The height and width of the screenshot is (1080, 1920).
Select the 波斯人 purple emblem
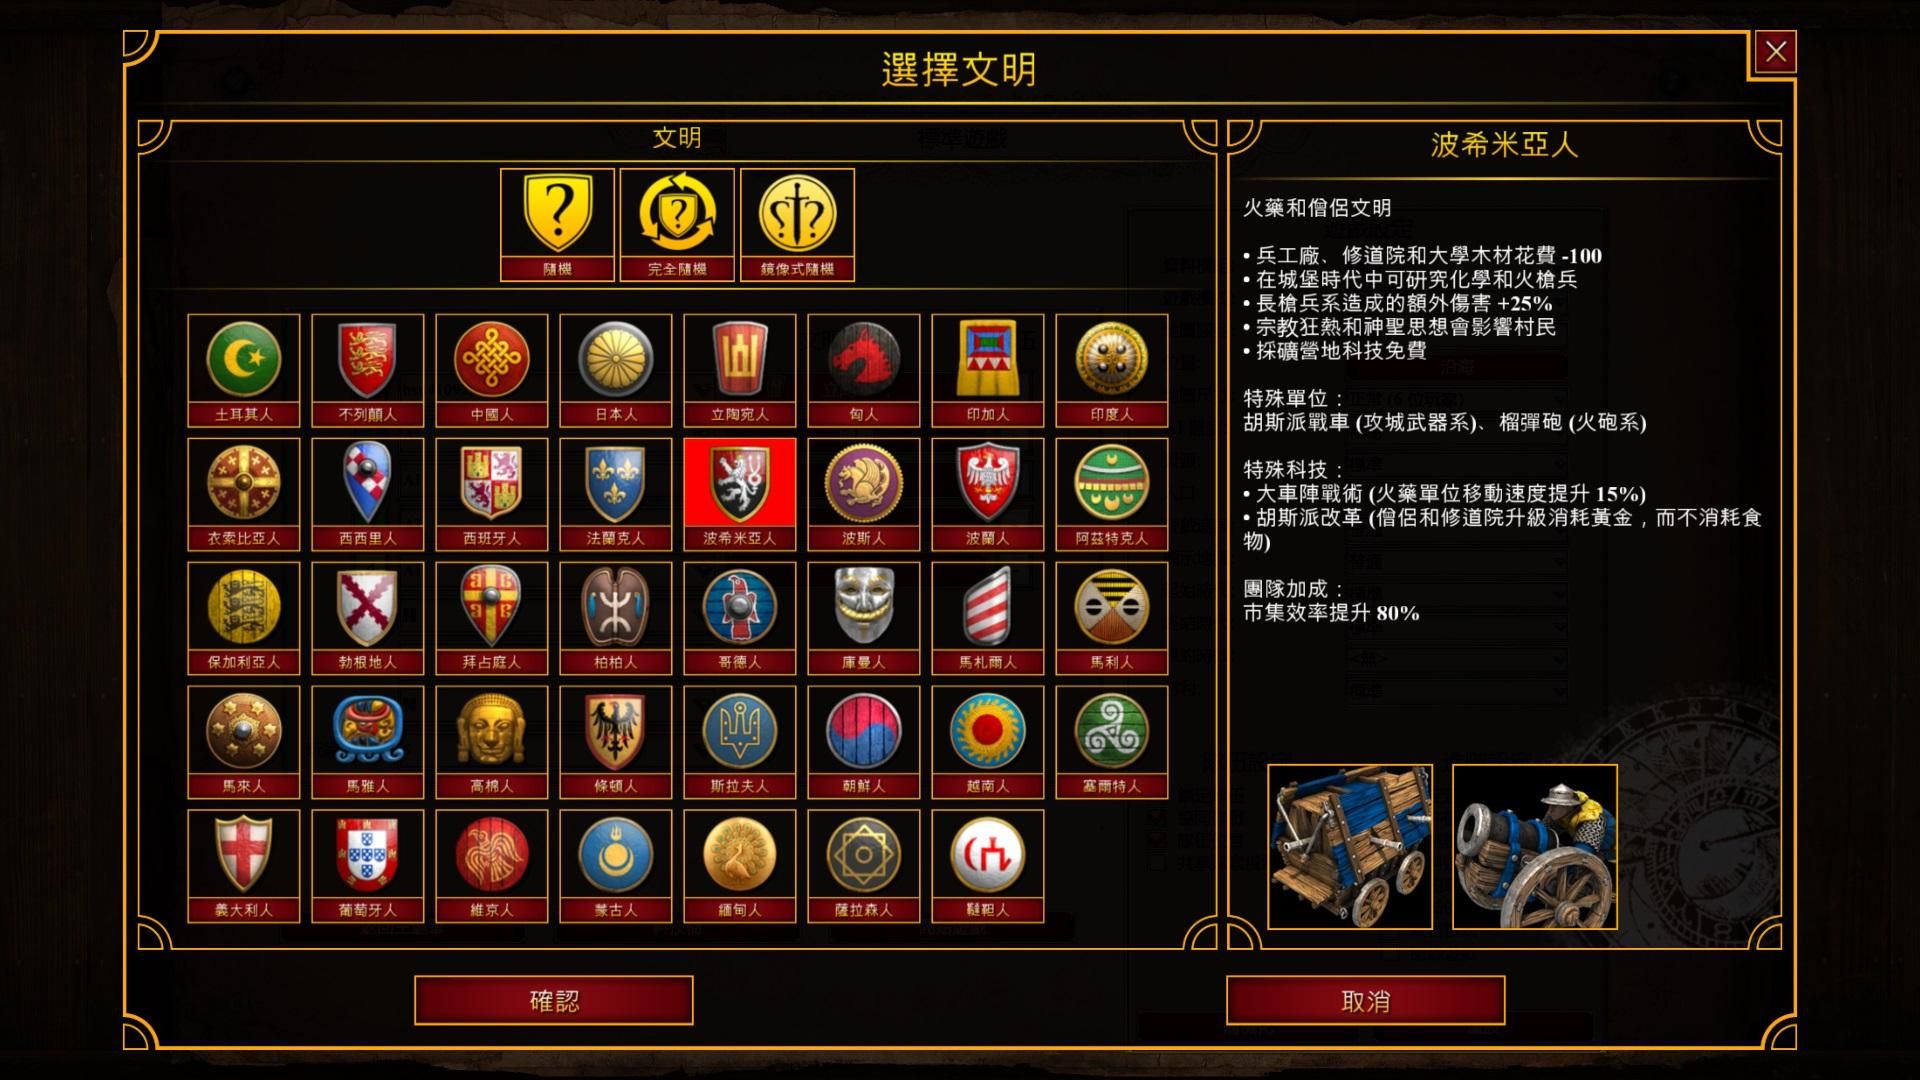pos(863,495)
